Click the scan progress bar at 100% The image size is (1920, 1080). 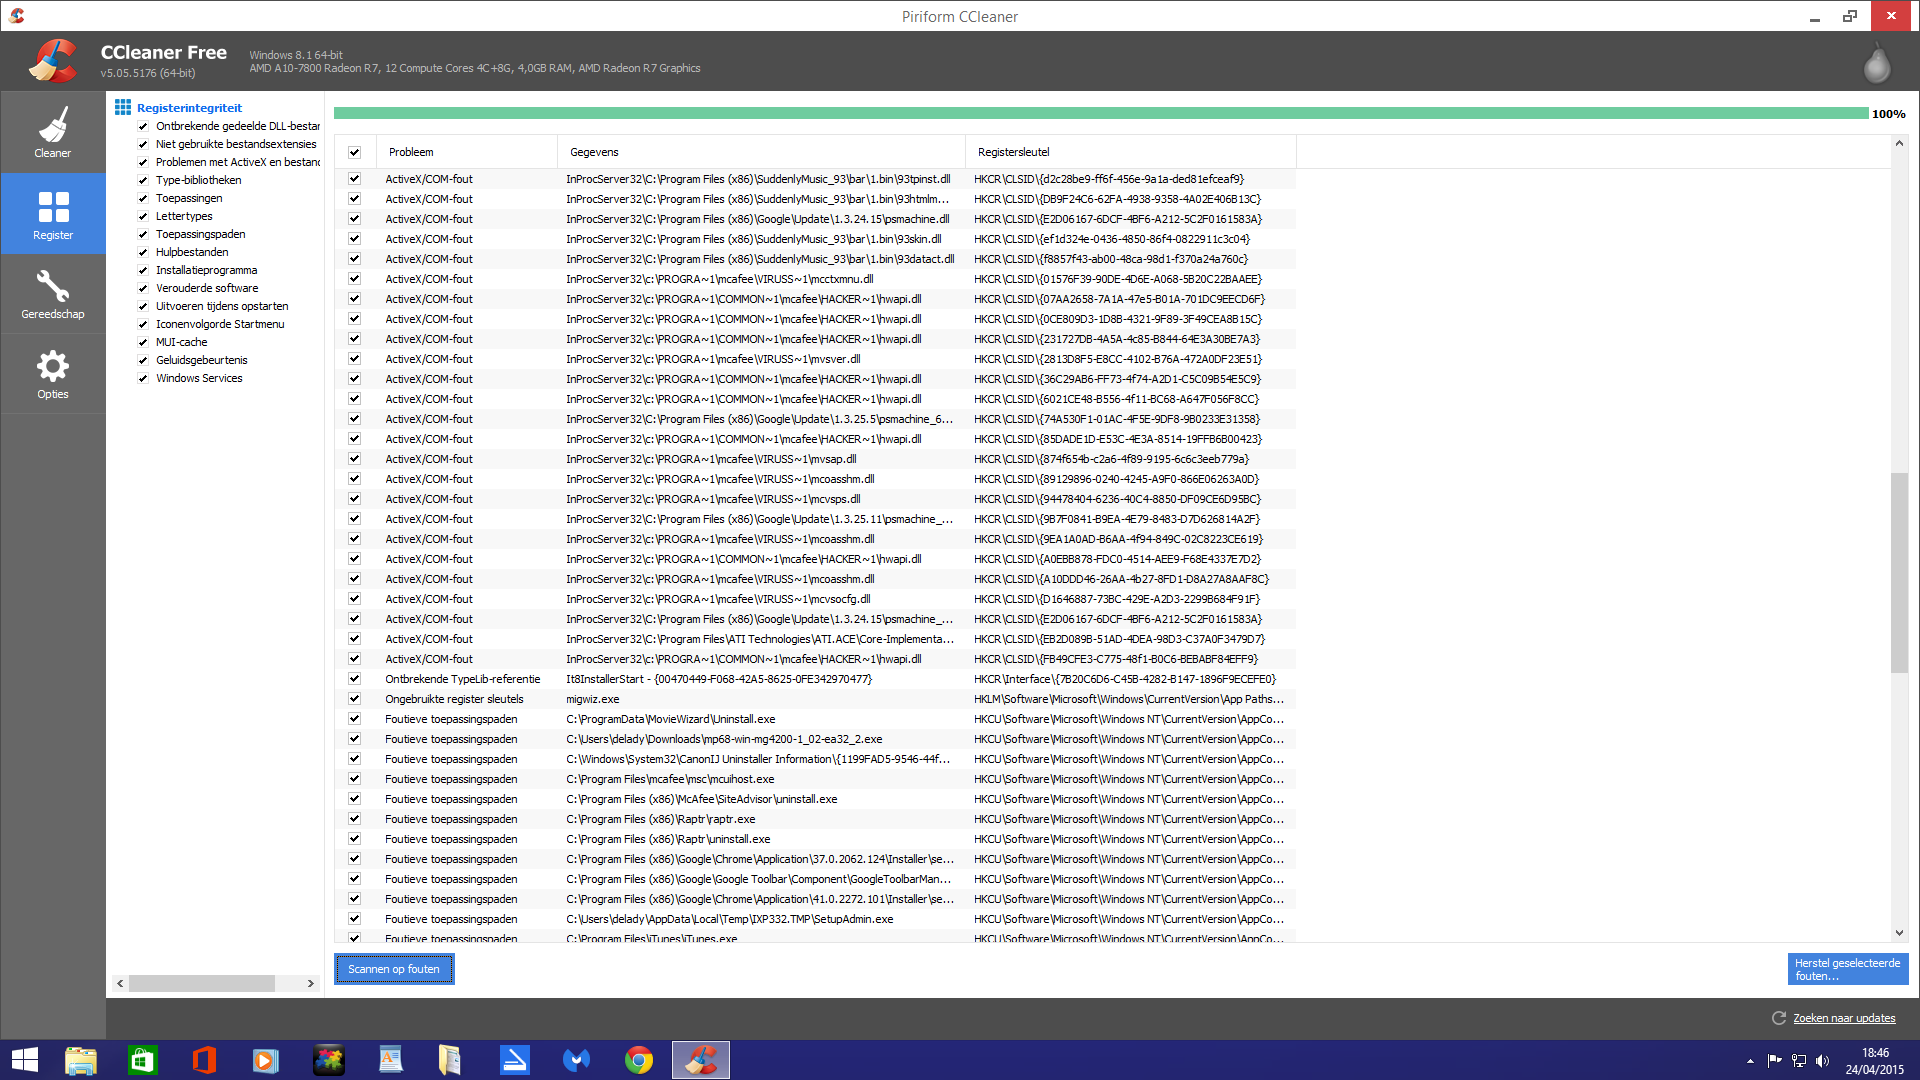pyautogui.click(x=1100, y=113)
